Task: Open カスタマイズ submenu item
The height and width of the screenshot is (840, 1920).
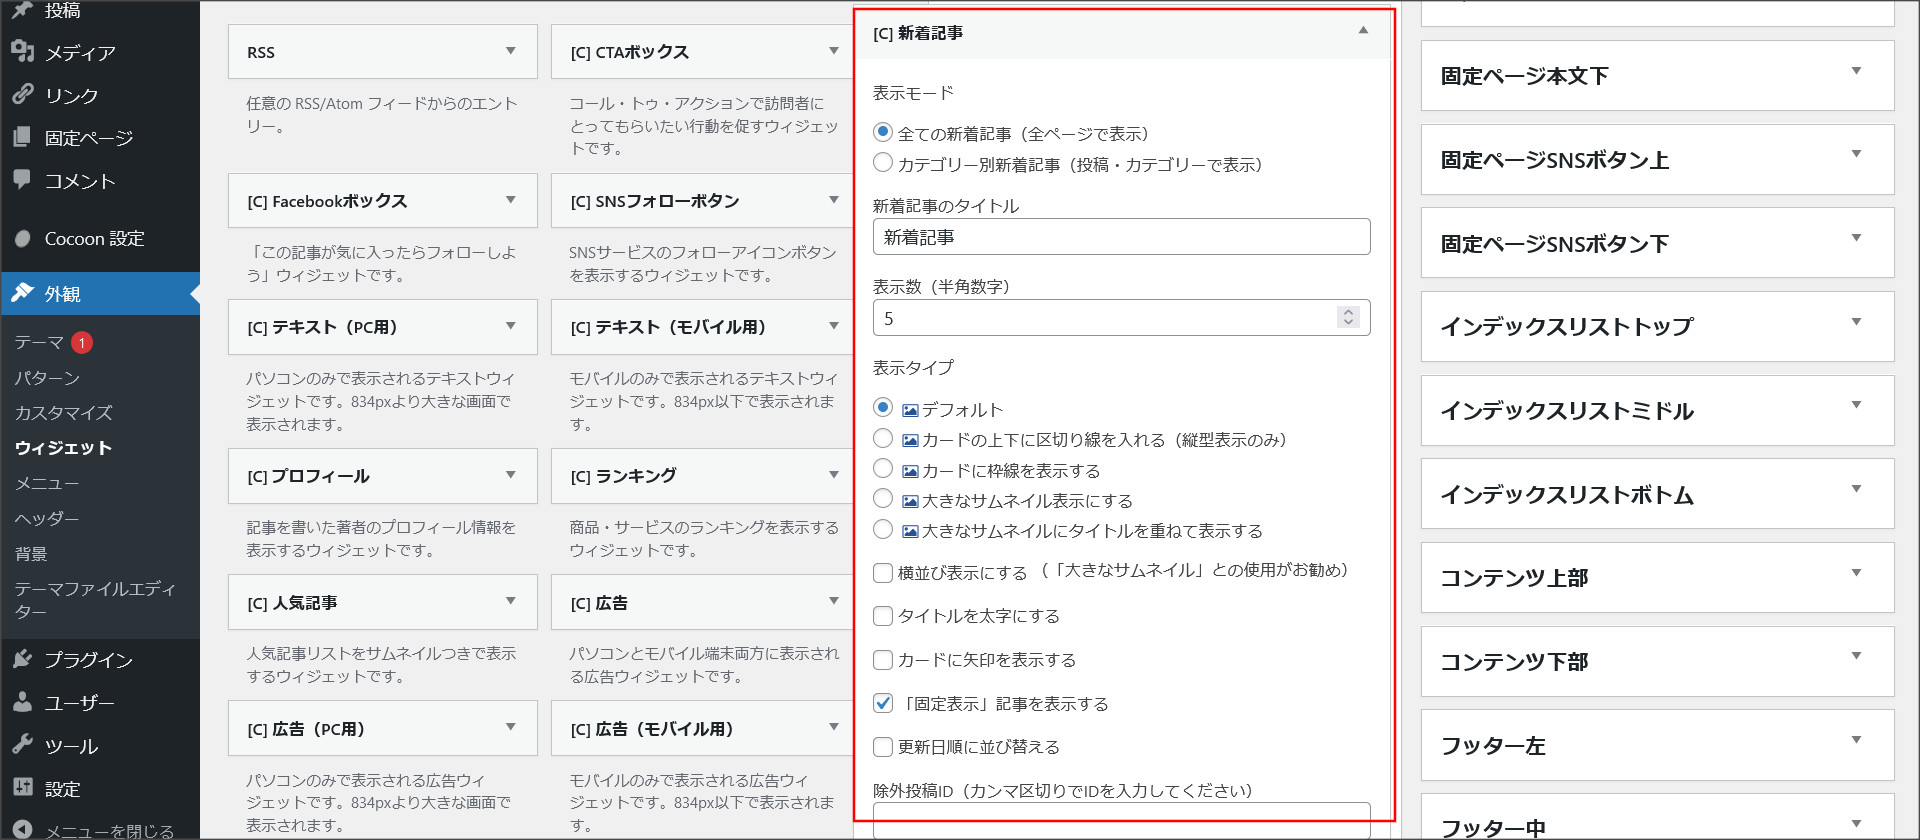Action: pyautogui.click(x=63, y=413)
